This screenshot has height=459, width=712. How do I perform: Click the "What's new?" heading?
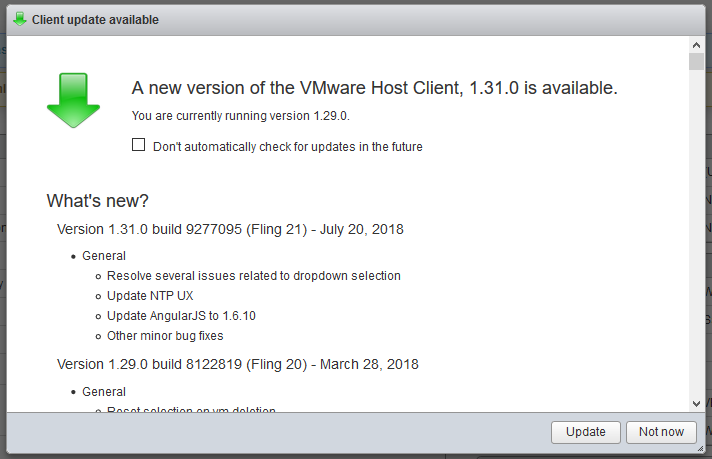98,201
